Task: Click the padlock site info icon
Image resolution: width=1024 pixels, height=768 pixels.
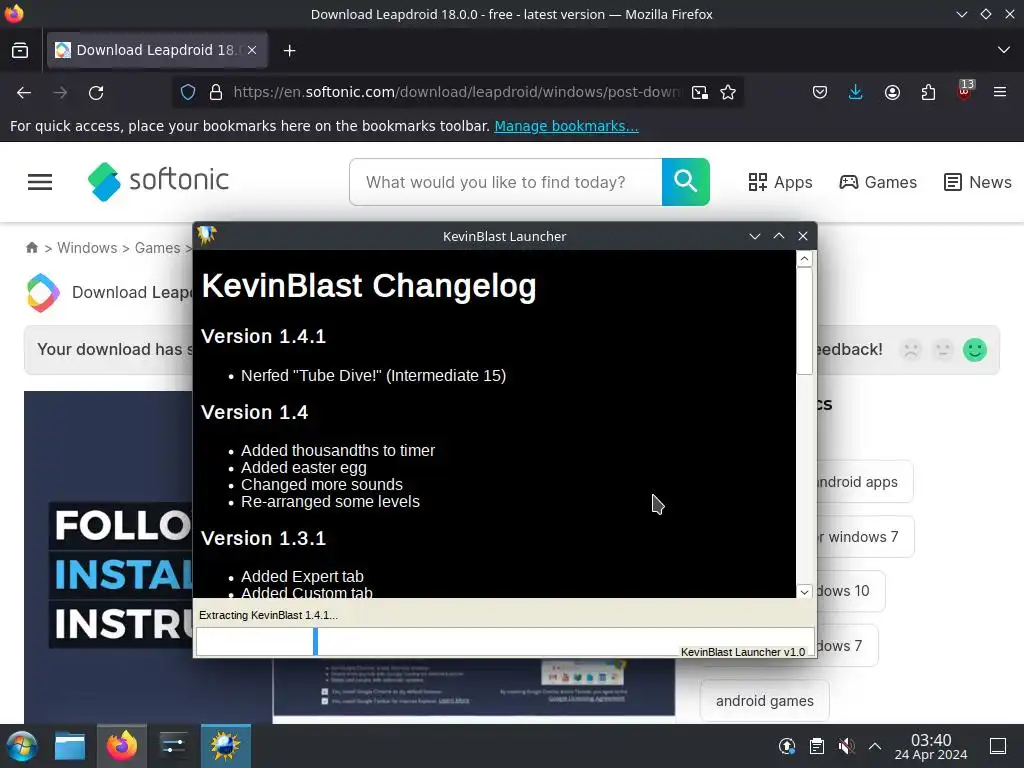Action: tap(216, 93)
